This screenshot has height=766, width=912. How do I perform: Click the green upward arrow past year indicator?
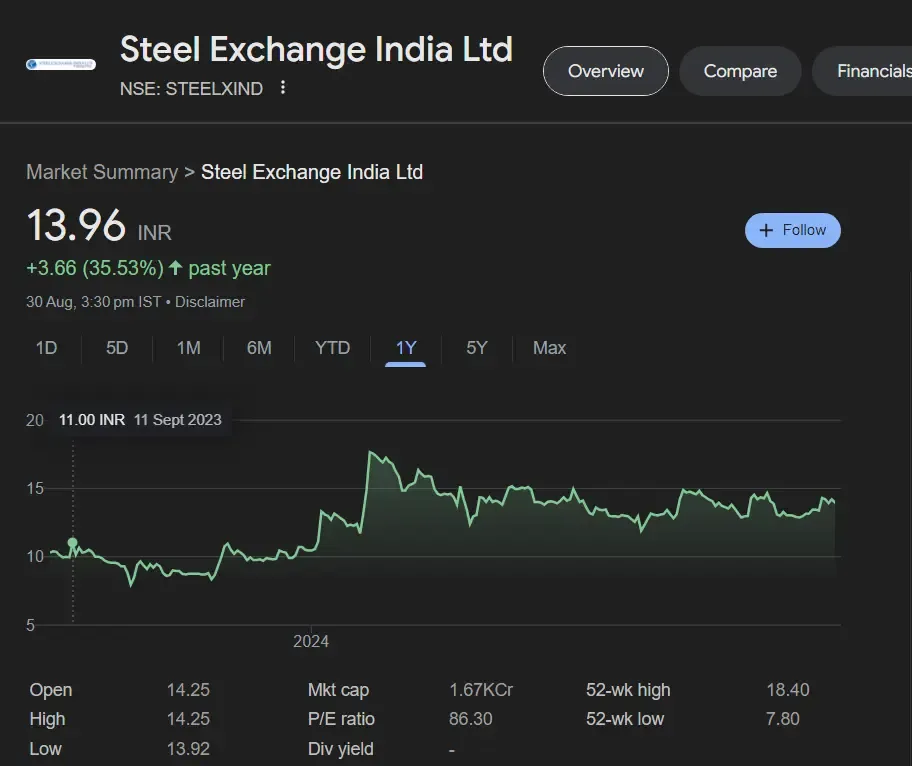click(x=176, y=268)
